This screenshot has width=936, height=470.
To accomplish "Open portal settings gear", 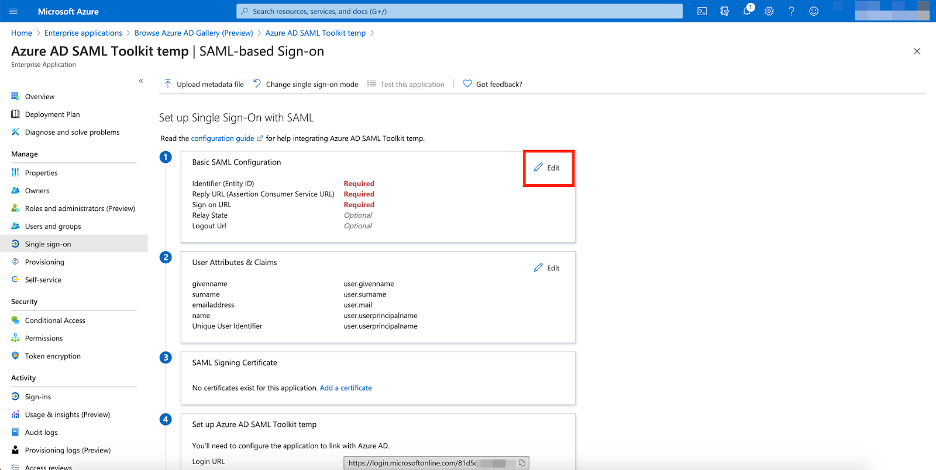I will [x=769, y=11].
